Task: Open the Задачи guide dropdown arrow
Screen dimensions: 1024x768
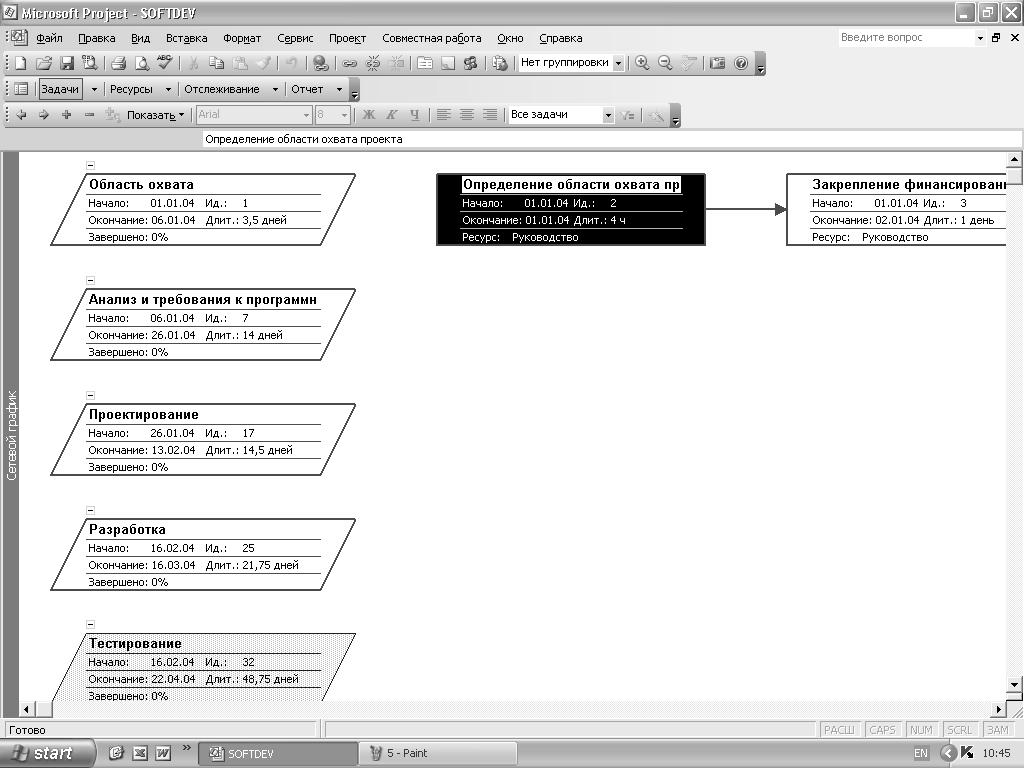Action: (x=94, y=89)
